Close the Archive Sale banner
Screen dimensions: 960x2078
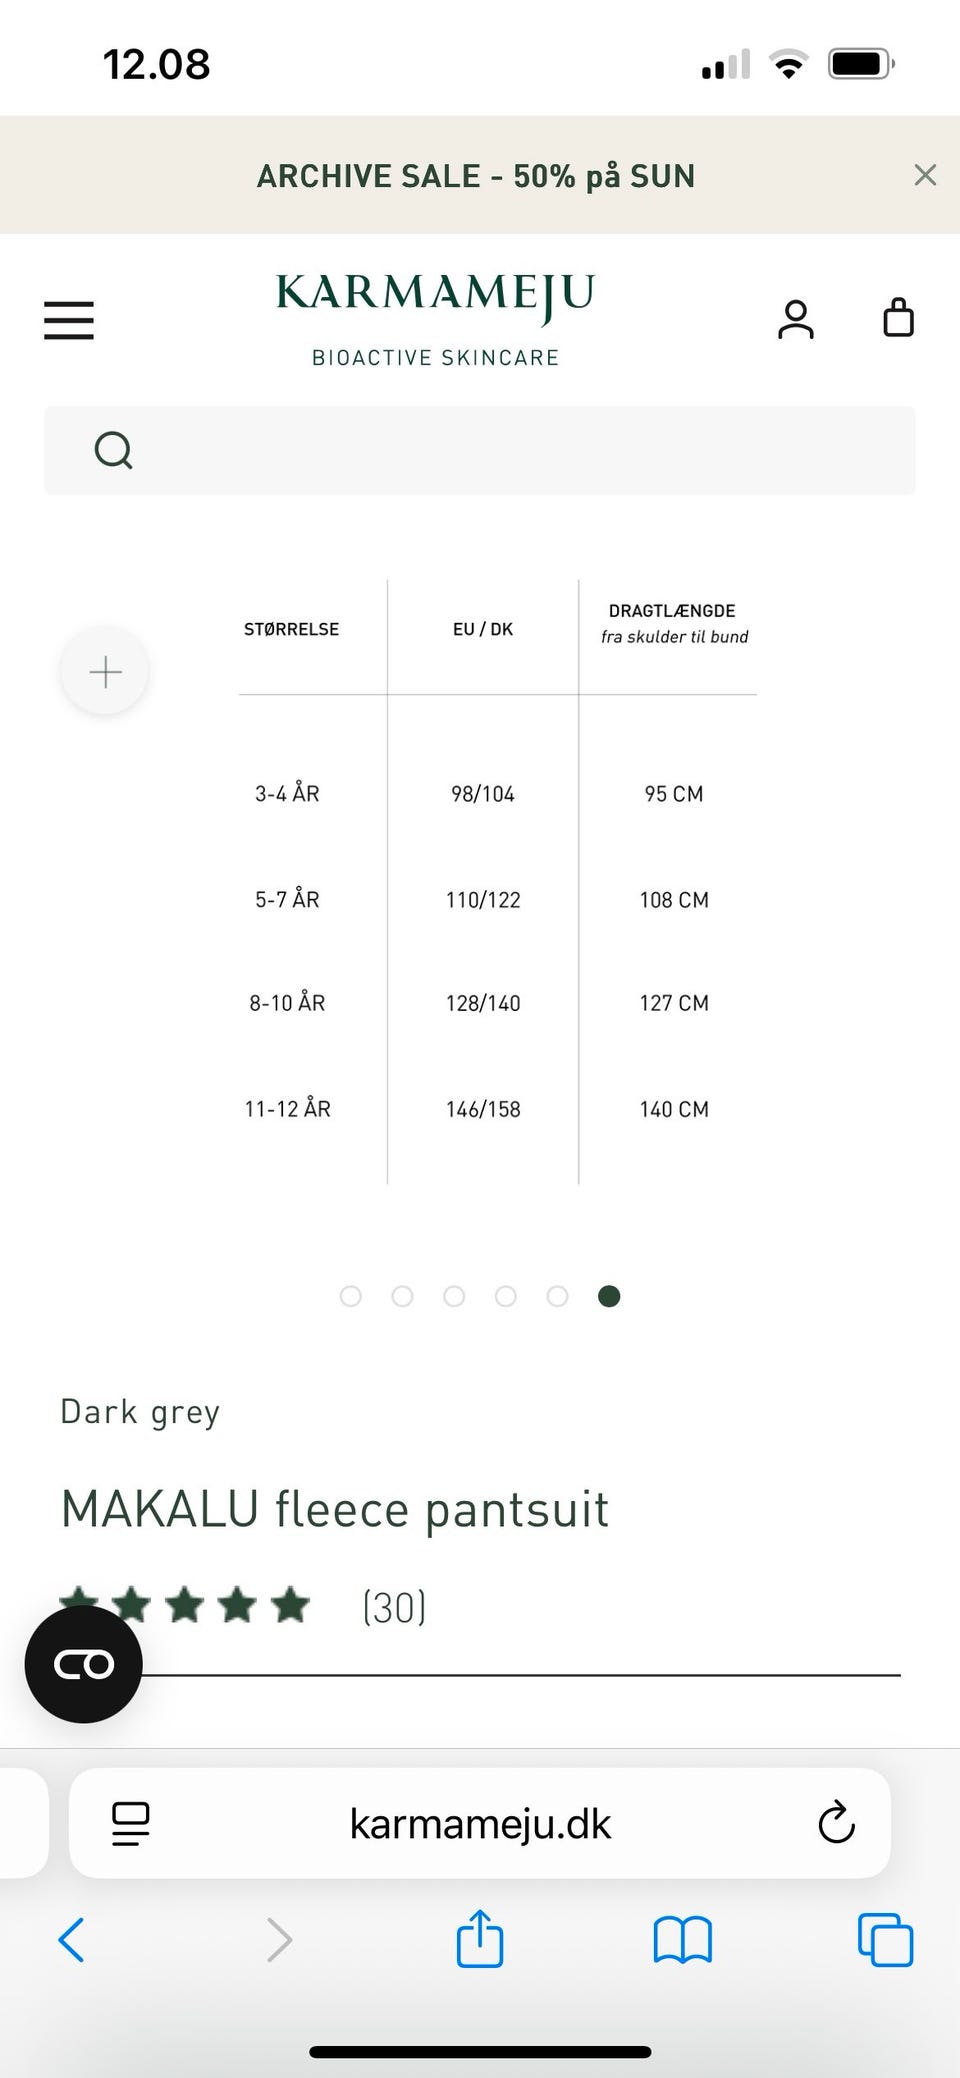pyautogui.click(x=925, y=175)
